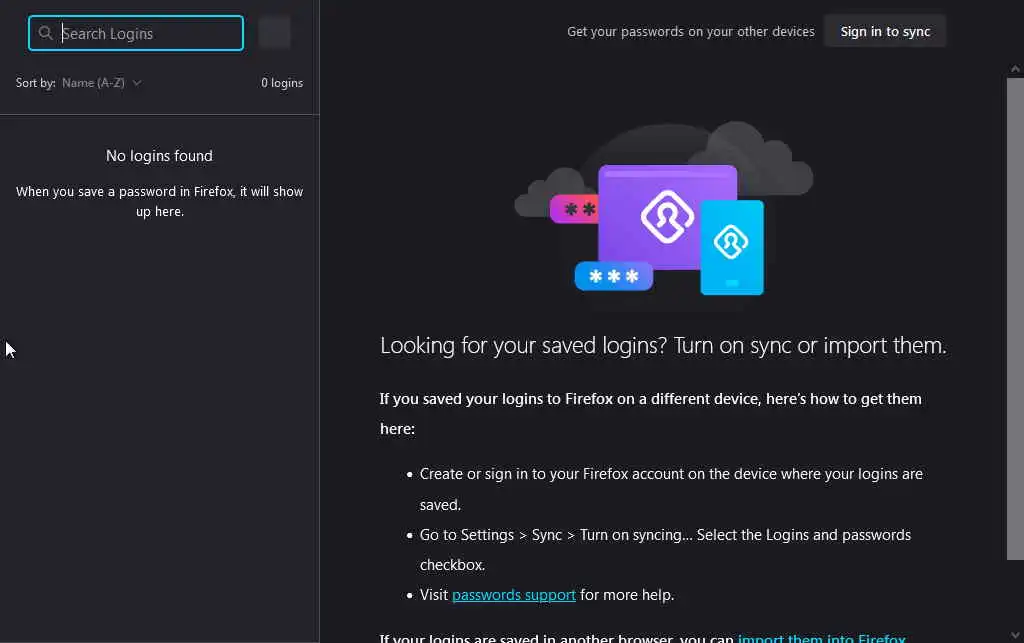The height and width of the screenshot is (643, 1024).
Task: Open the passwords support link
Action: click(x=513, y=595)
